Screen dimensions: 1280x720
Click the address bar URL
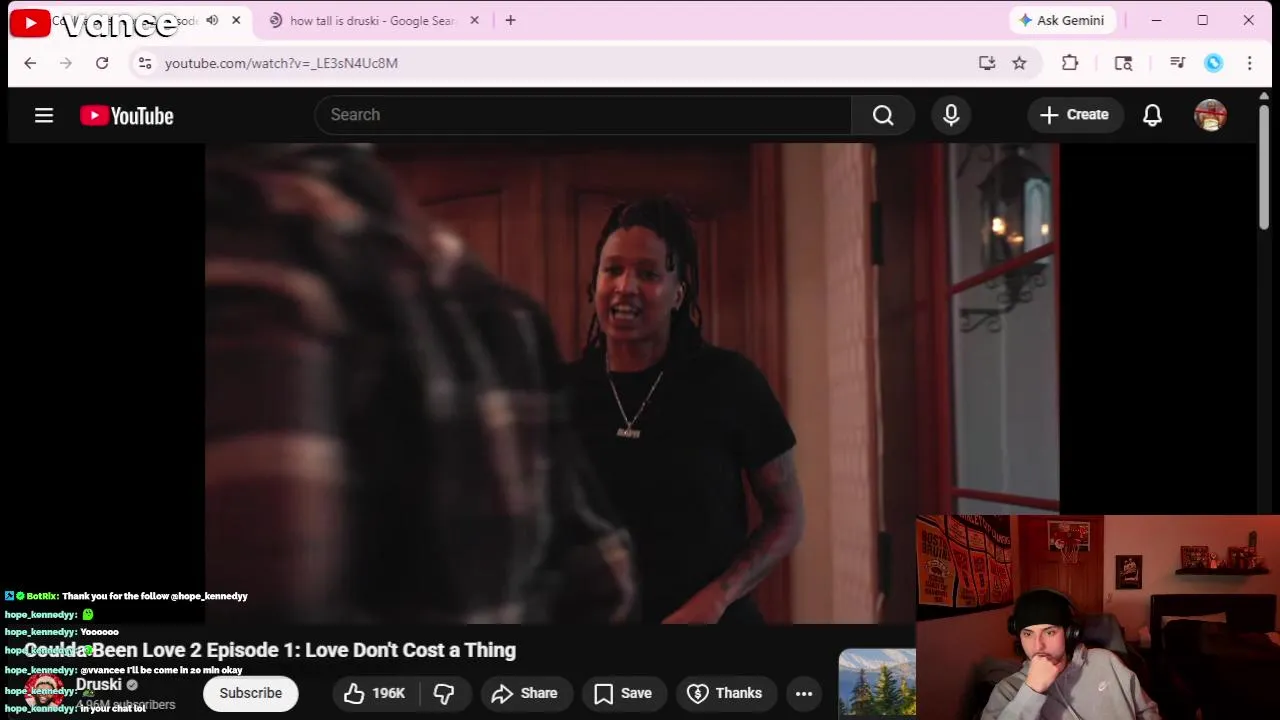pyautogui.click(x=281, y=63)
